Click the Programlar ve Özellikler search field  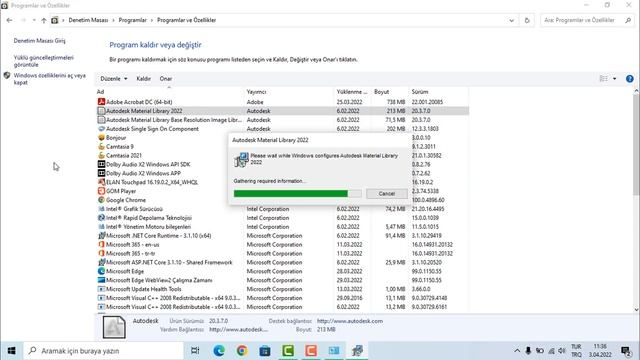click(x=588, y=20)
